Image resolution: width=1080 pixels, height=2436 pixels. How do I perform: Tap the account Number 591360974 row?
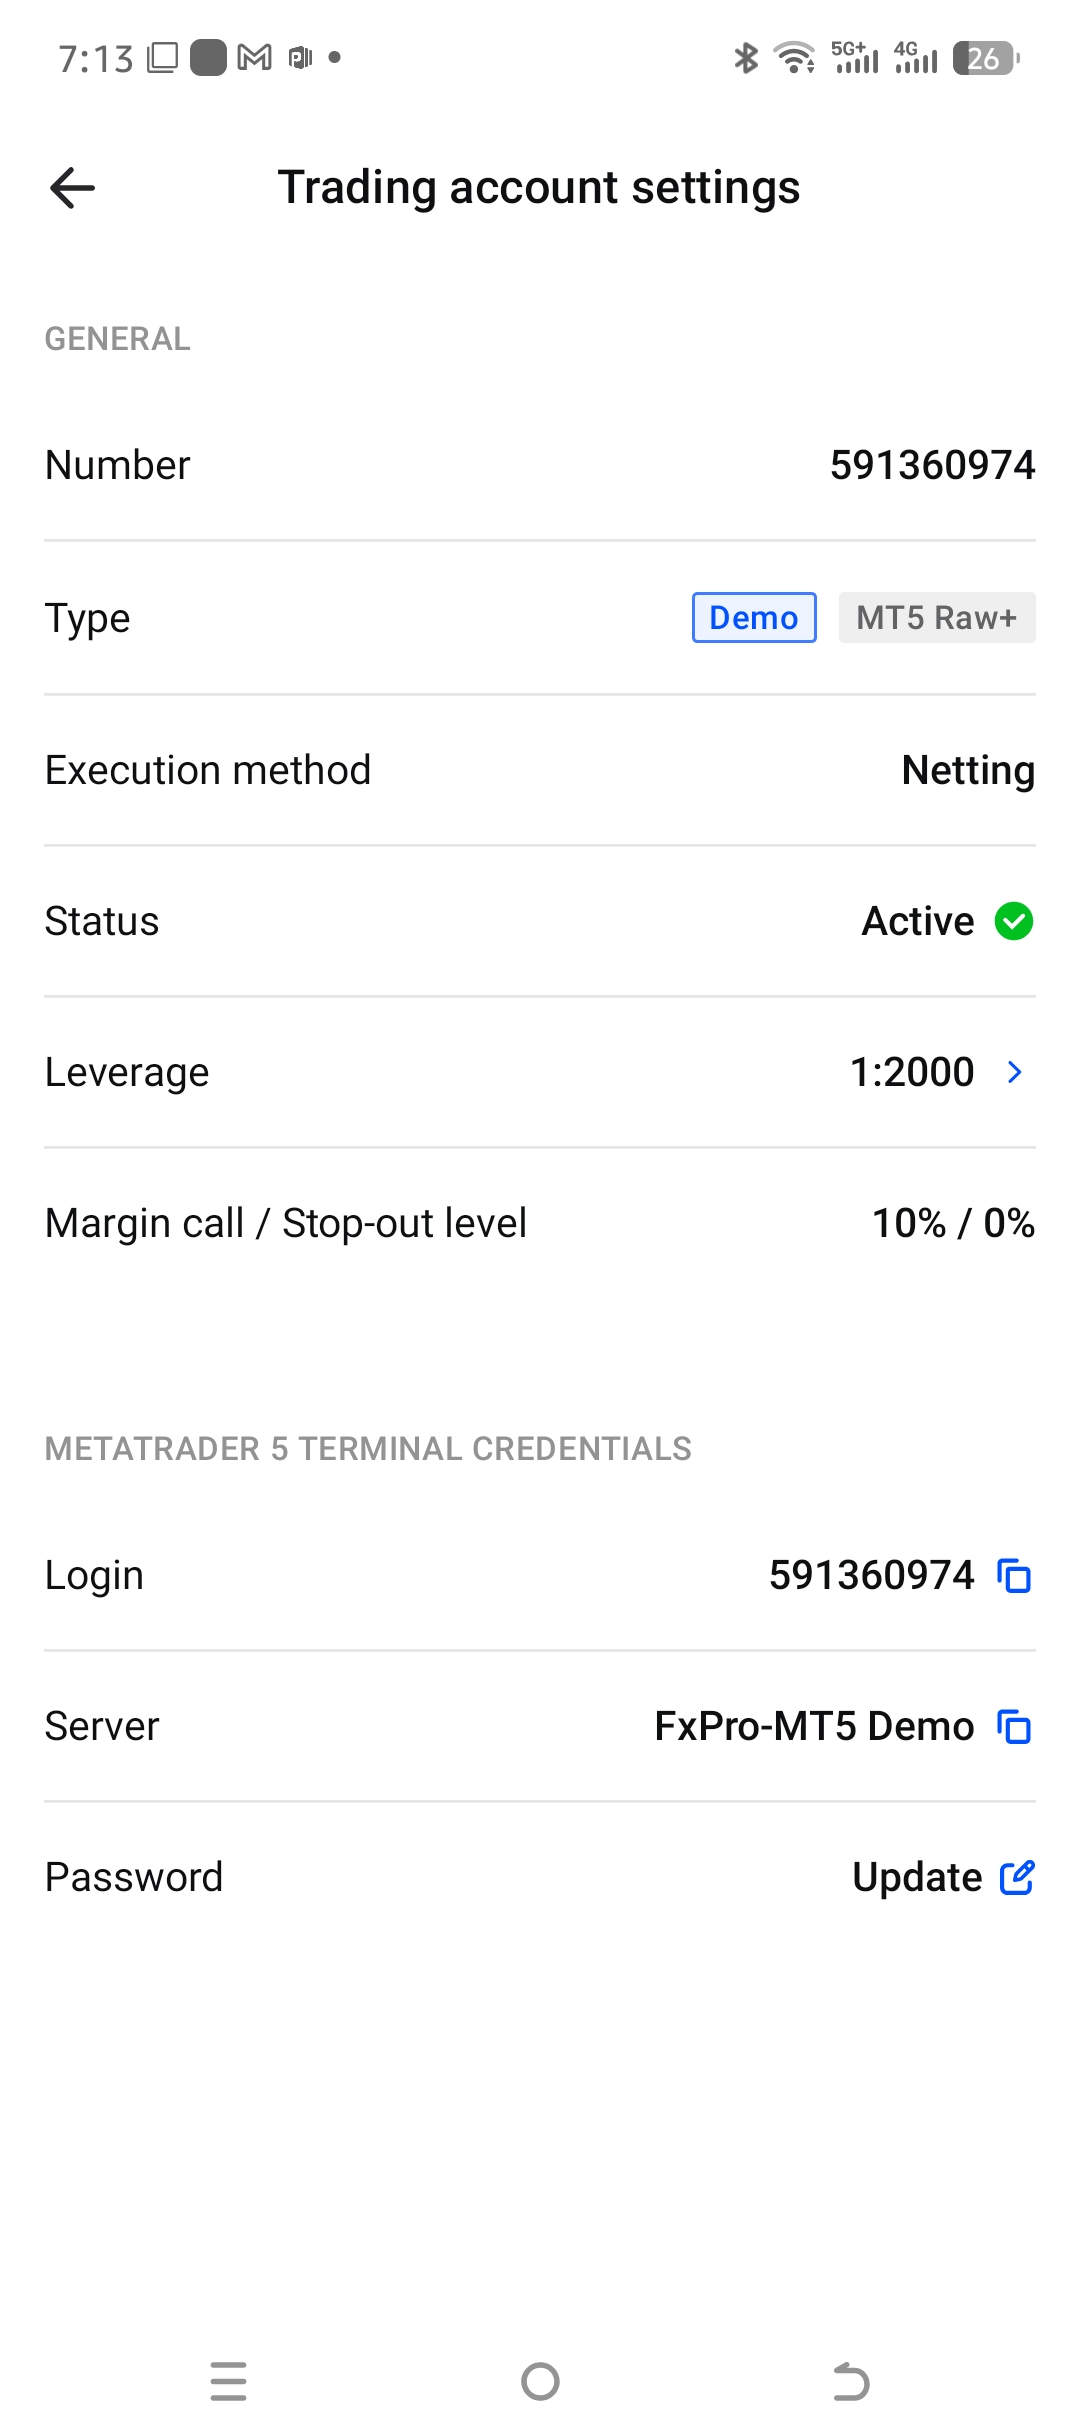(x=540, y=464)
